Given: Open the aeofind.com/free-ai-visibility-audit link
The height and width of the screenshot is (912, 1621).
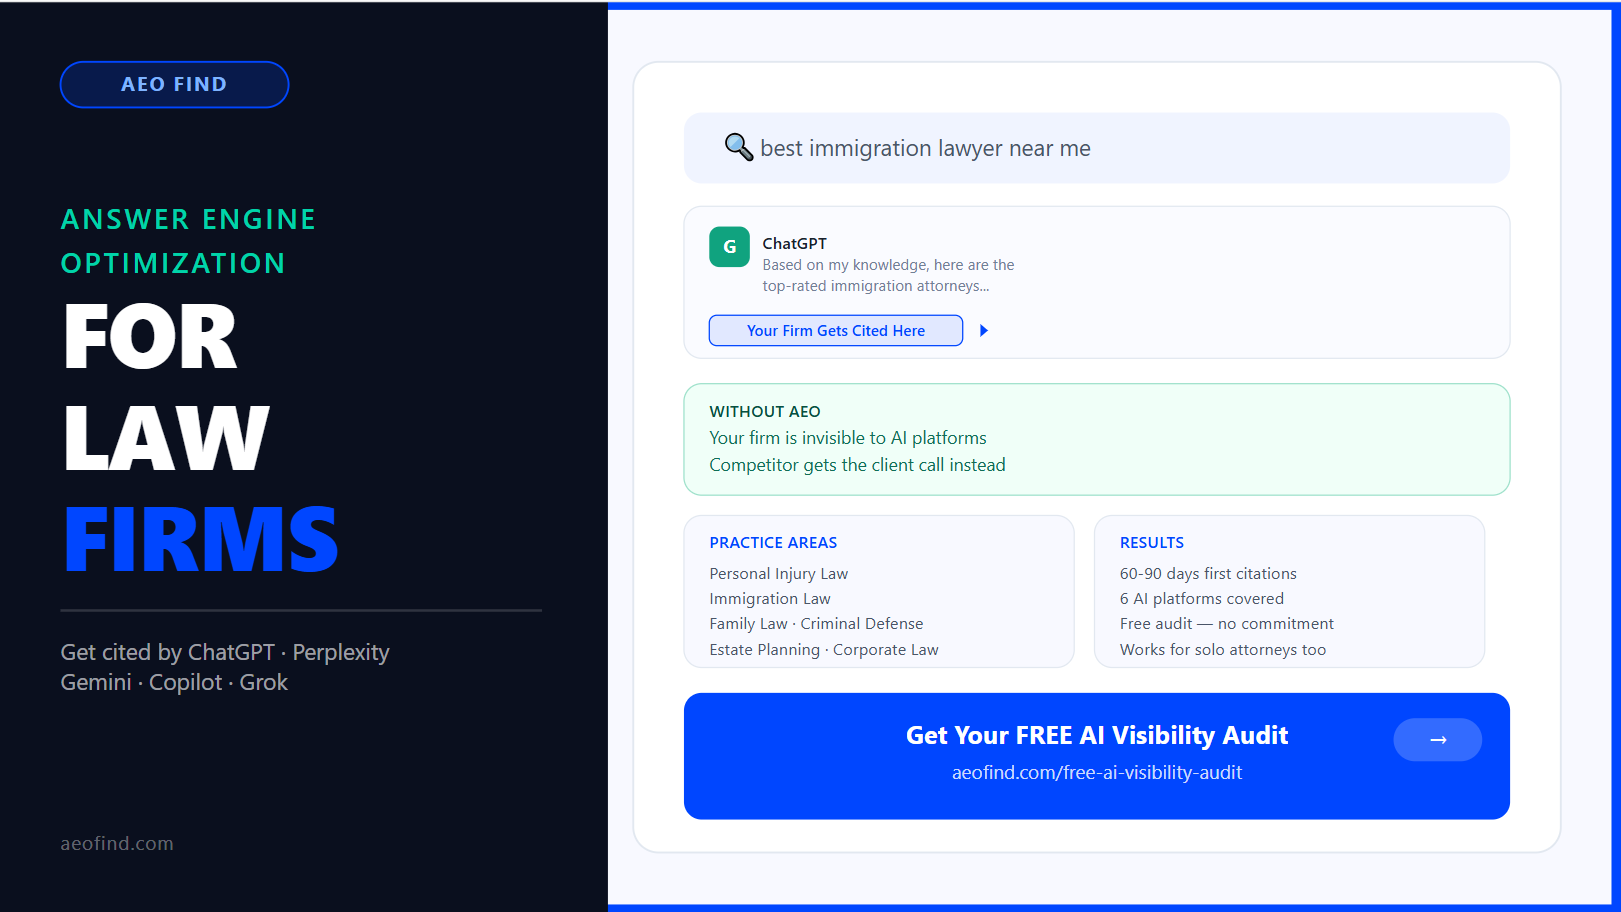Looking at the screenshot, I should (x=1096, y=773).
